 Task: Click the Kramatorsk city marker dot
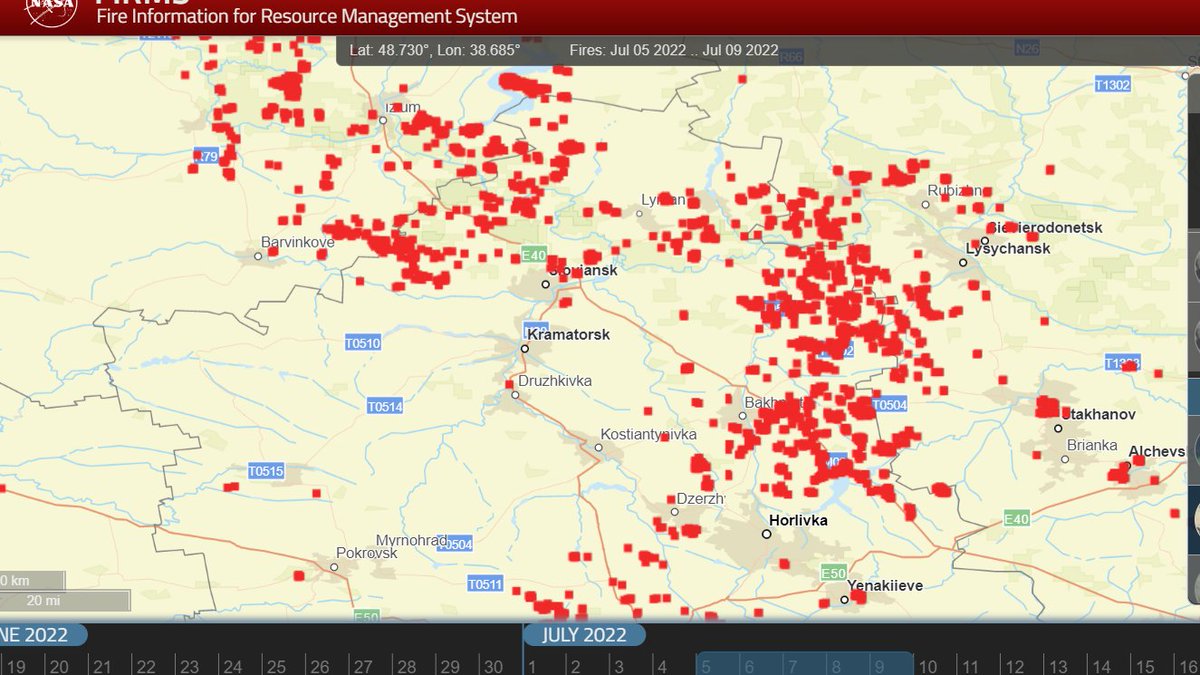pos(524,349)
